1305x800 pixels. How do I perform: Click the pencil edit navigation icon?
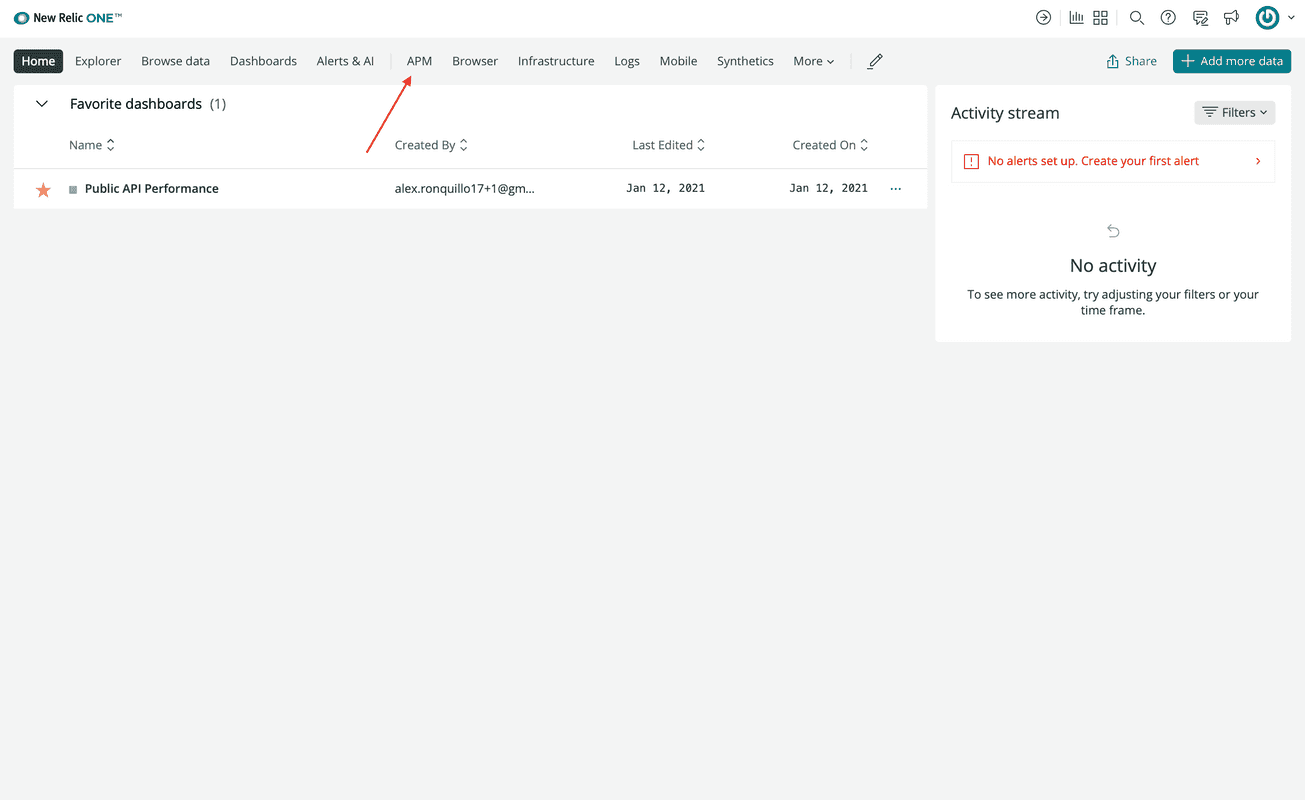[x=875, y=61]
